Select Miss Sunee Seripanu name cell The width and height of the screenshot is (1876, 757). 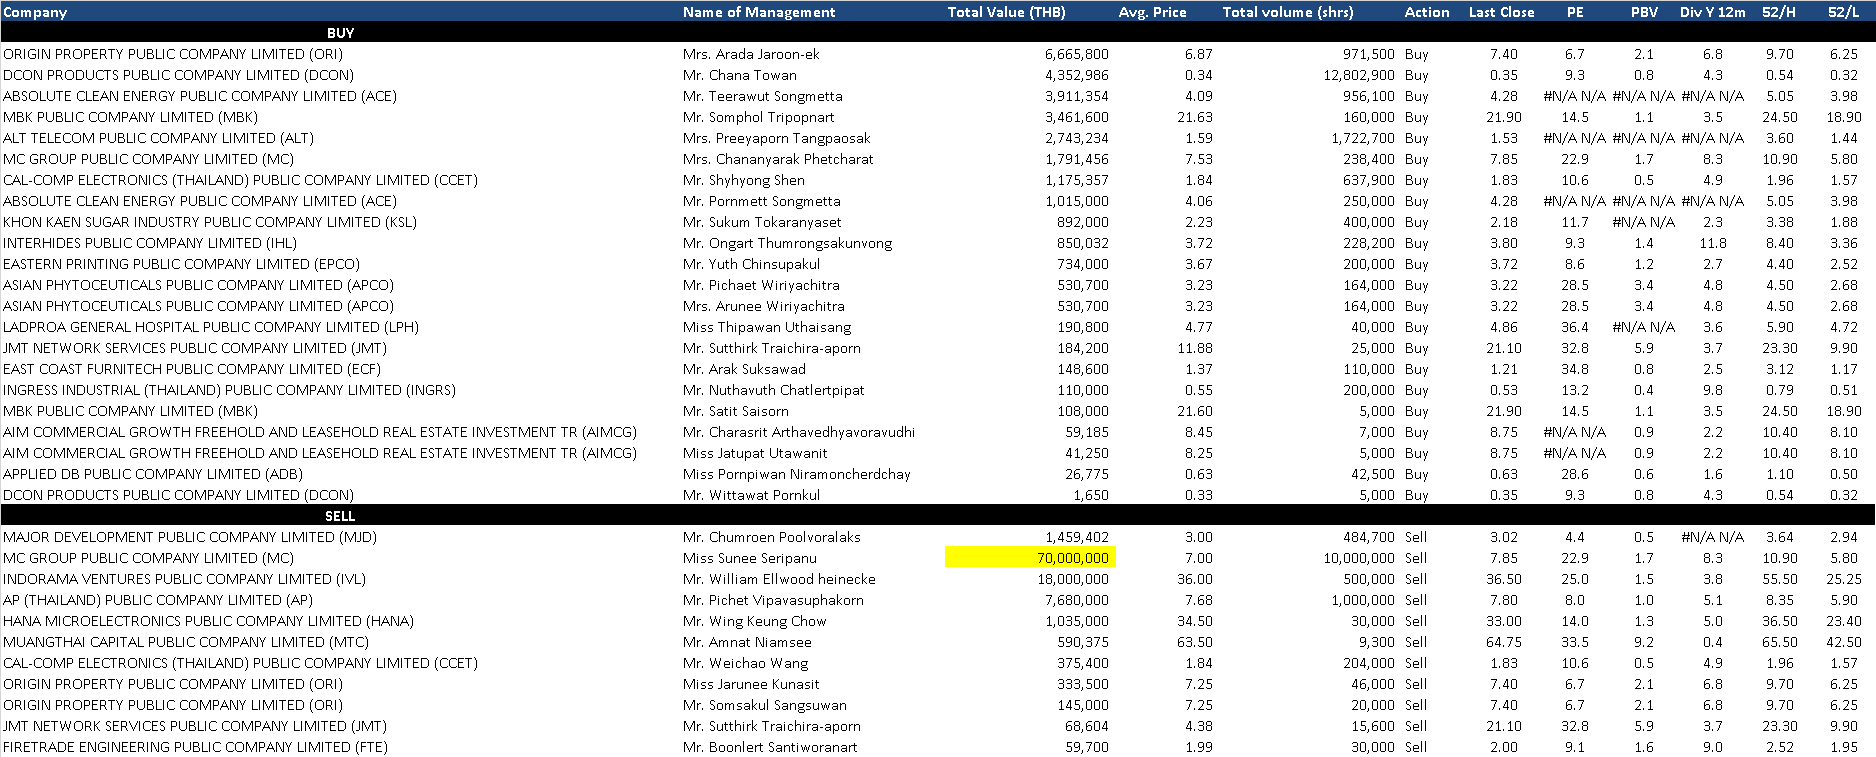click(750, 558)
